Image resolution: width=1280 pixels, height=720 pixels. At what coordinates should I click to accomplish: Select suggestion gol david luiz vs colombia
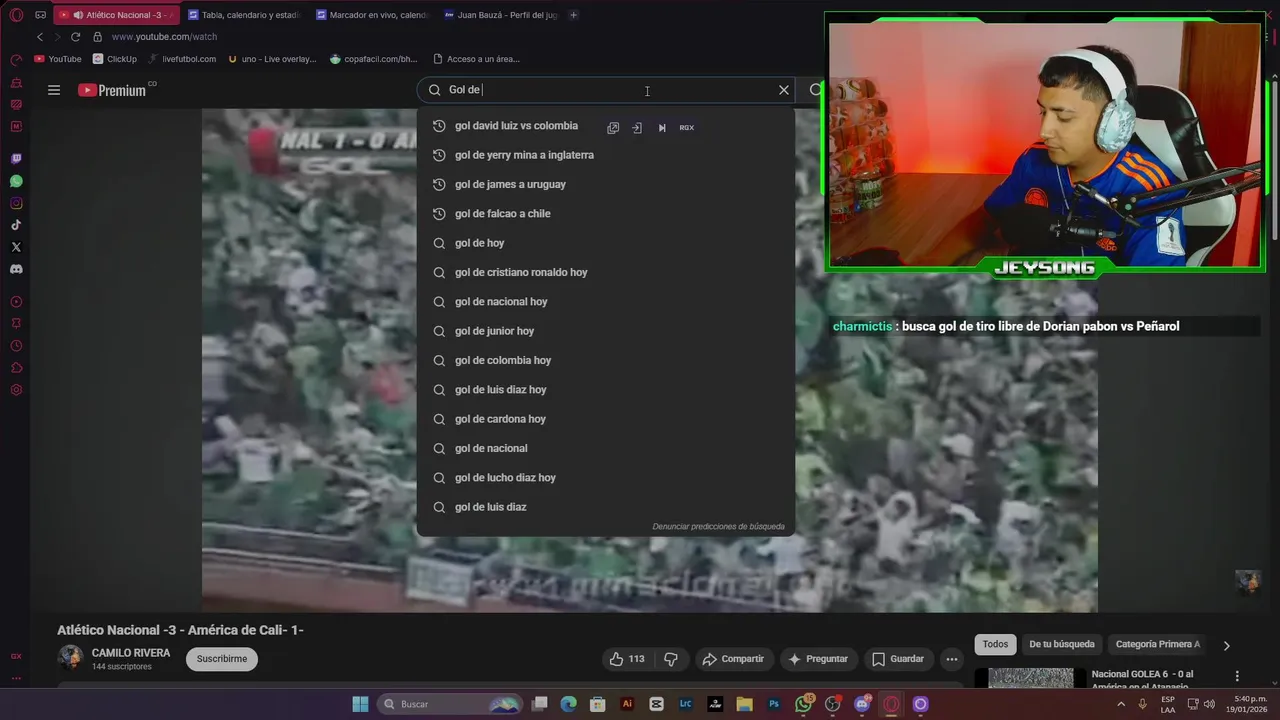pyautogui.click(x=606, y=126)
